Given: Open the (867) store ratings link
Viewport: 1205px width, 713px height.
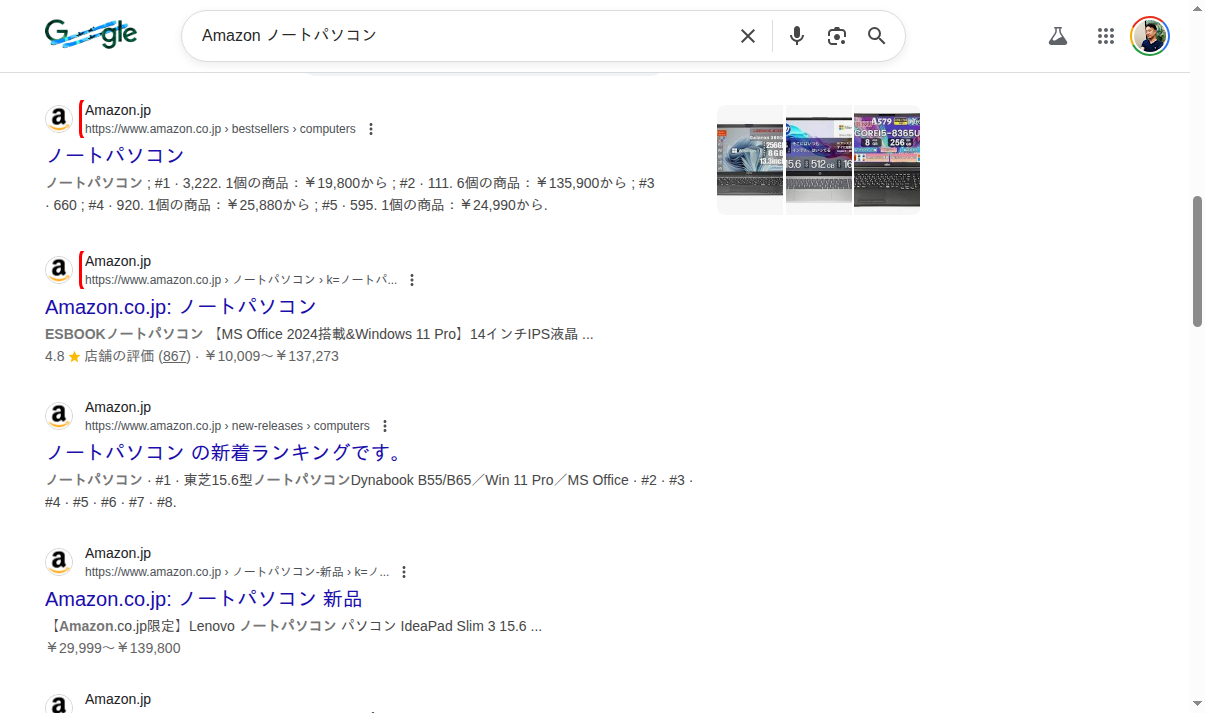Looking at the screenshot, I should (x=174, y=356).
